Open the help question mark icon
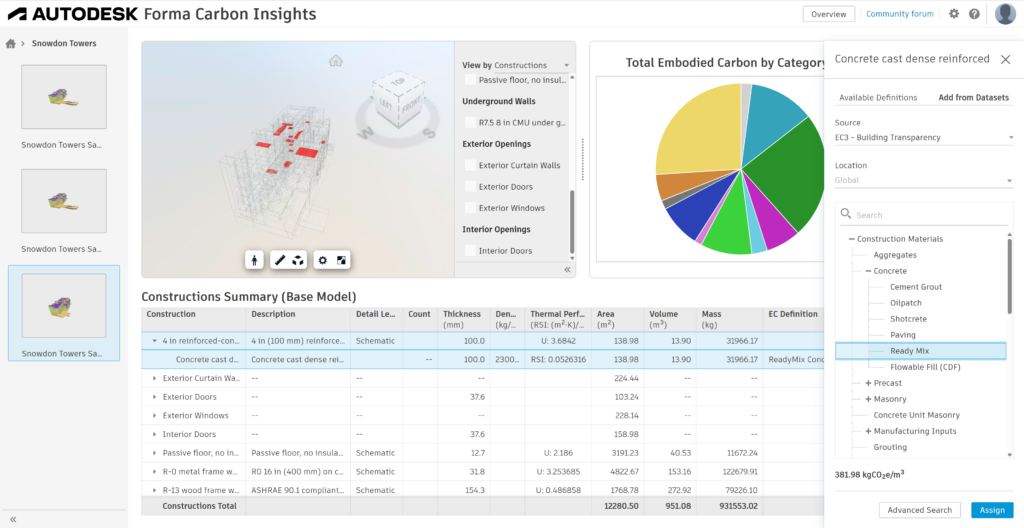 coord(974,14)
